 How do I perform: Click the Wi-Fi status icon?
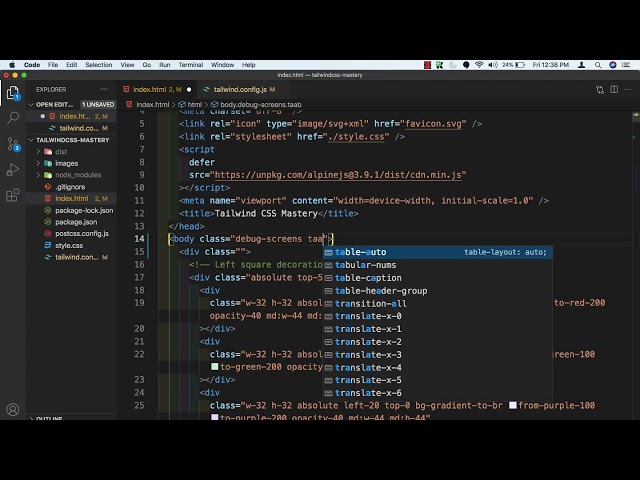479,65
